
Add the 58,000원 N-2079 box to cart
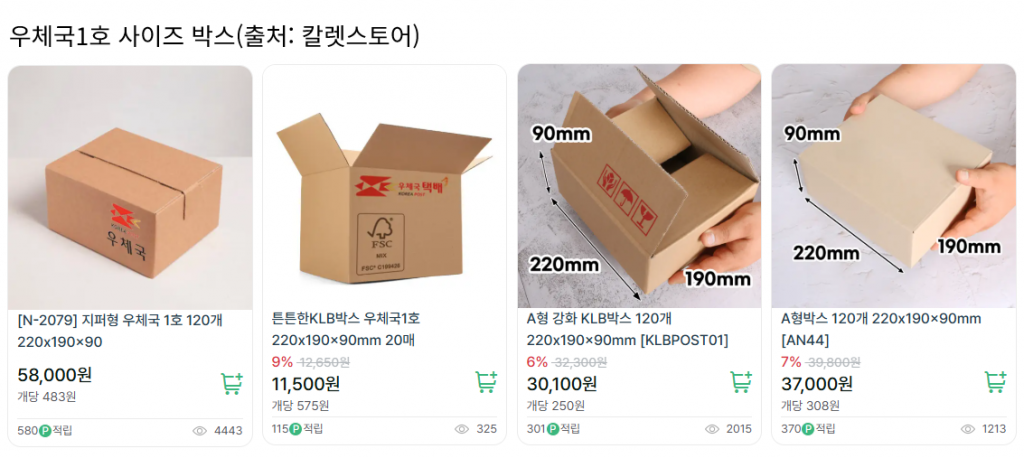[x=231, y=384]
